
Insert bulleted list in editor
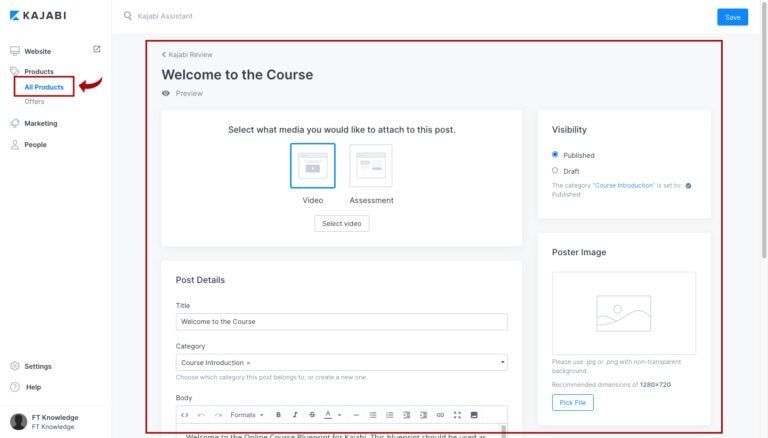click(373, 415)
